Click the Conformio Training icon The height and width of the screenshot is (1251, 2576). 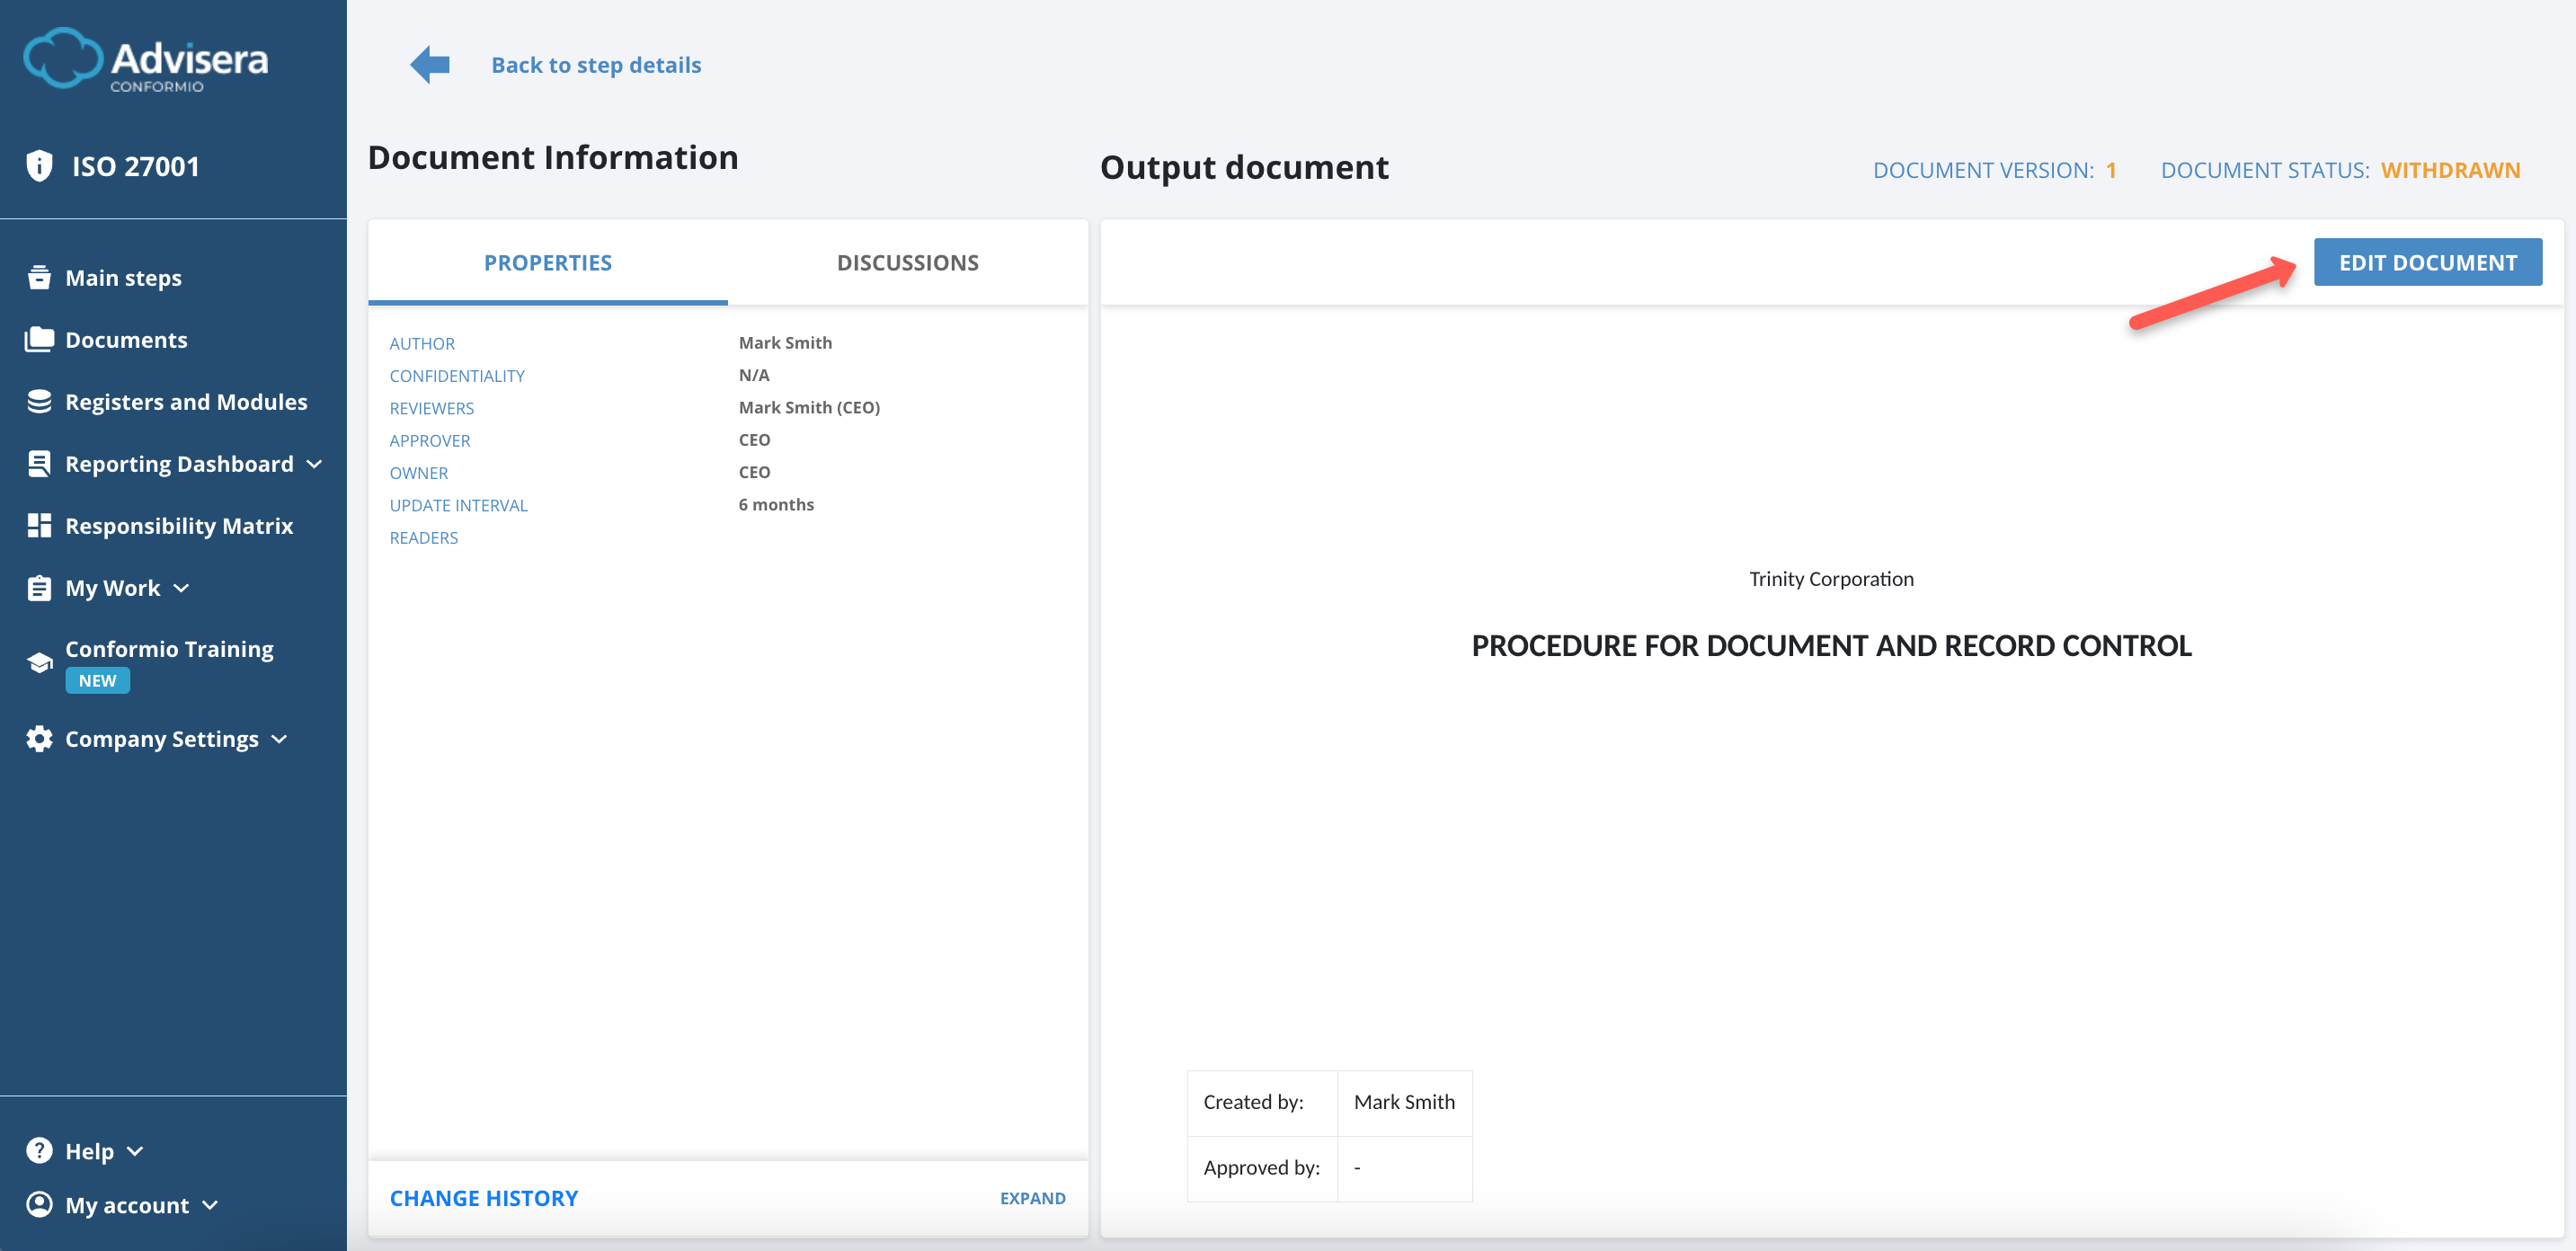coord(39,661)
